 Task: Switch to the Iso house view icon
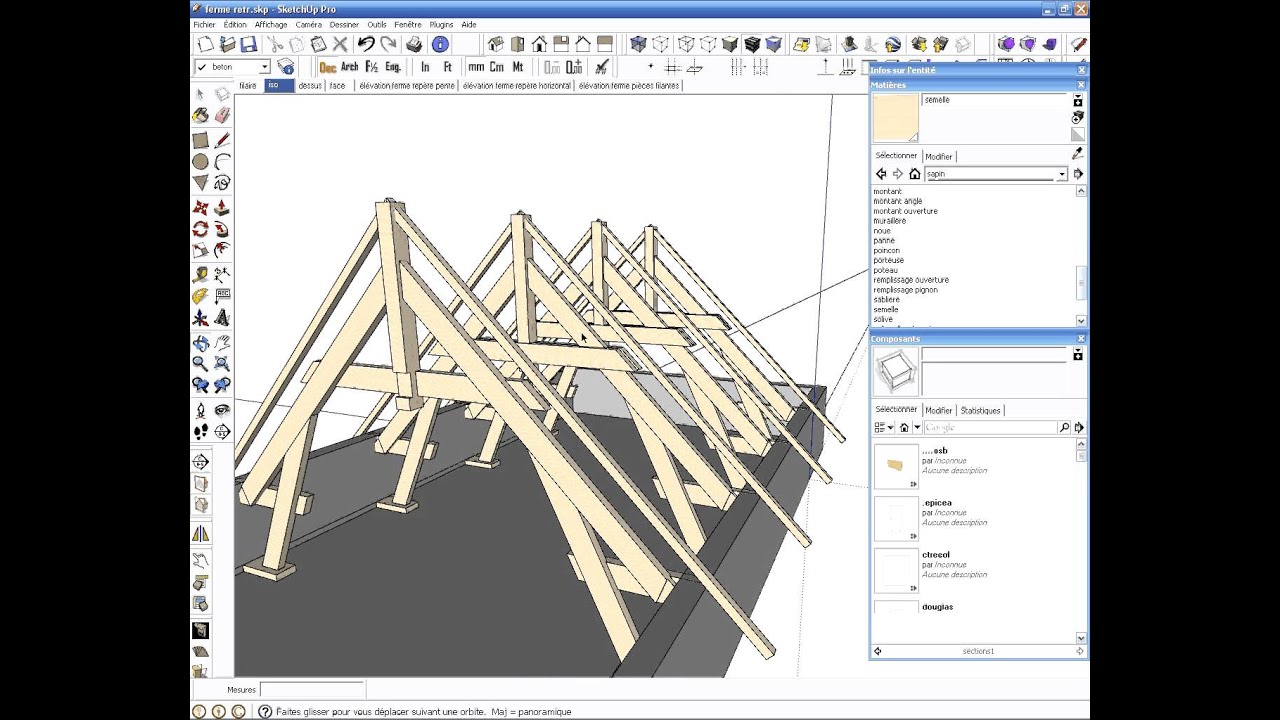pyautogui.click(x=495, y=44)
